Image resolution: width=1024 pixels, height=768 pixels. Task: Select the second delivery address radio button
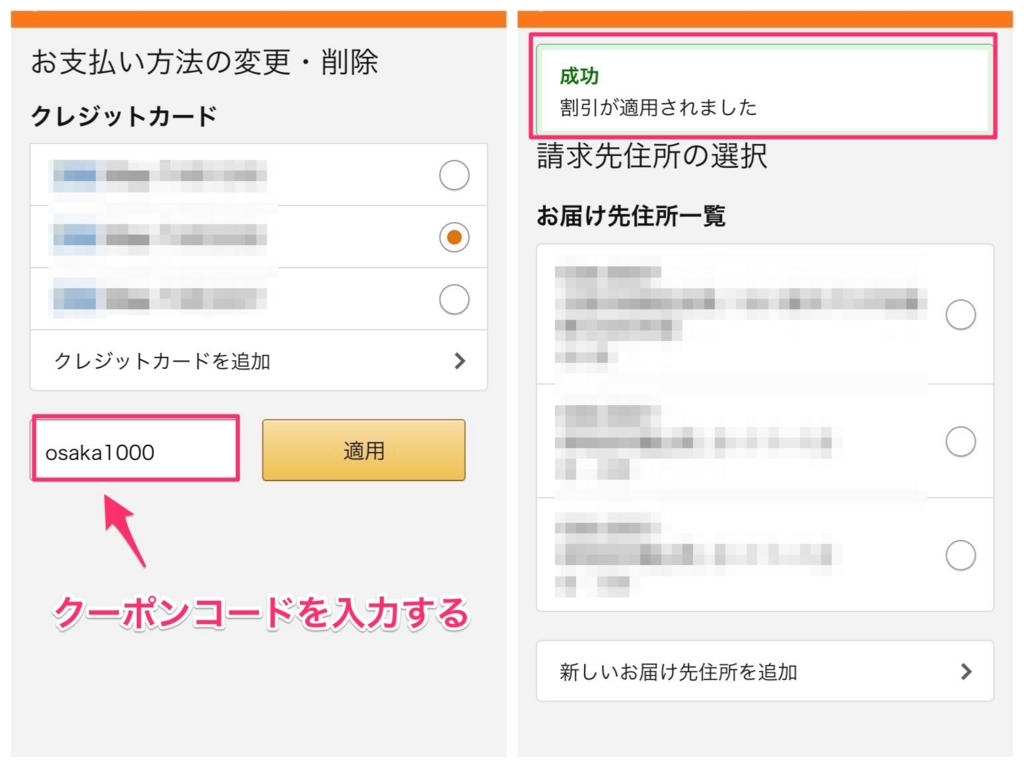click(x=961, y=442)
